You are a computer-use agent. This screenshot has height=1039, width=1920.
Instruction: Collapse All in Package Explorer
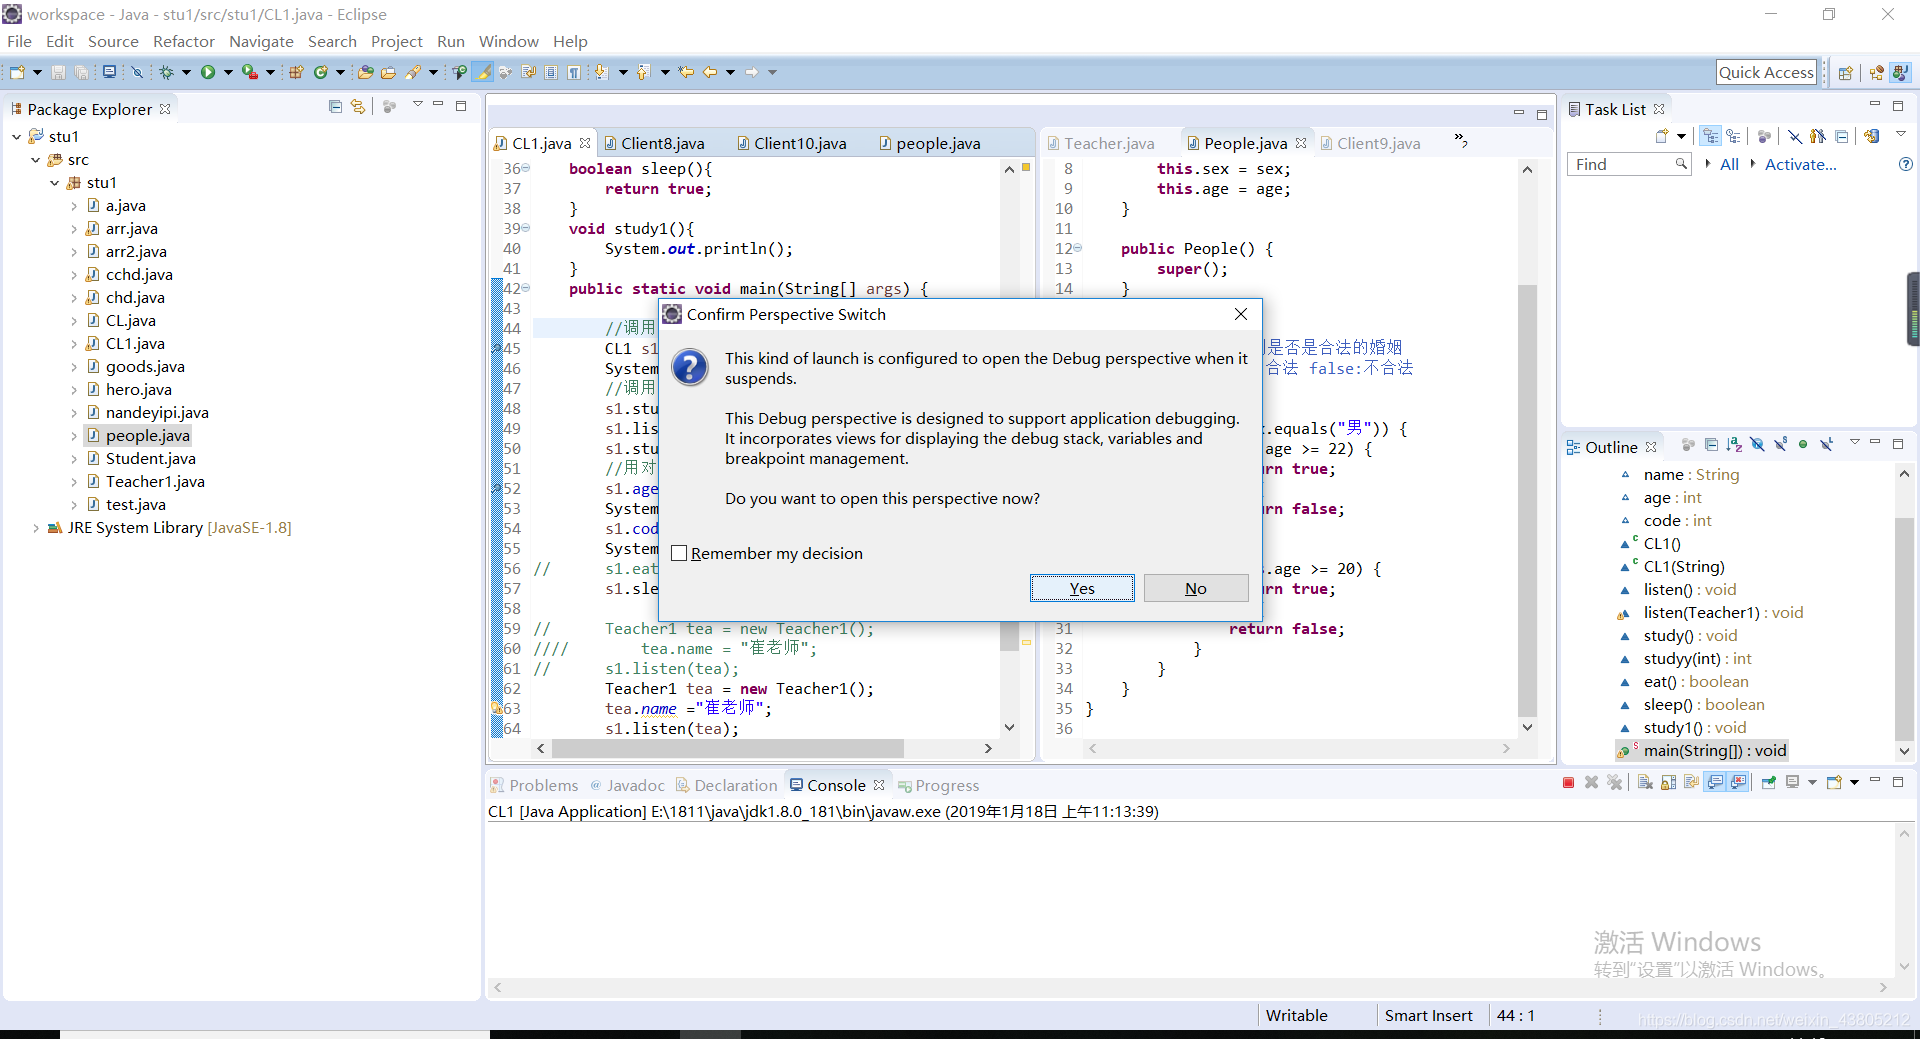click(x=335, y=106)
